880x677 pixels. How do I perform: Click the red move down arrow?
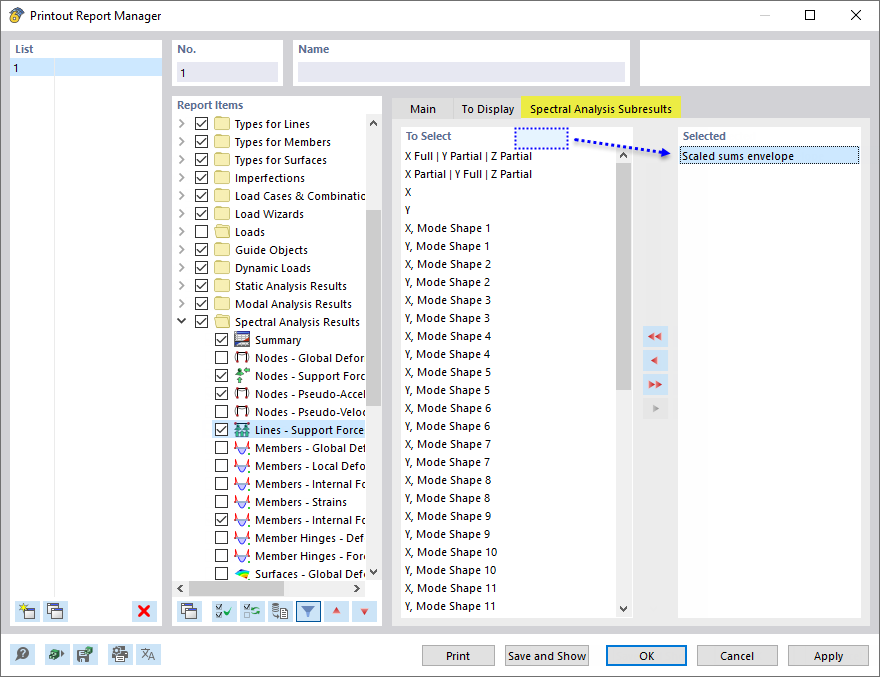tap(364, 611)
